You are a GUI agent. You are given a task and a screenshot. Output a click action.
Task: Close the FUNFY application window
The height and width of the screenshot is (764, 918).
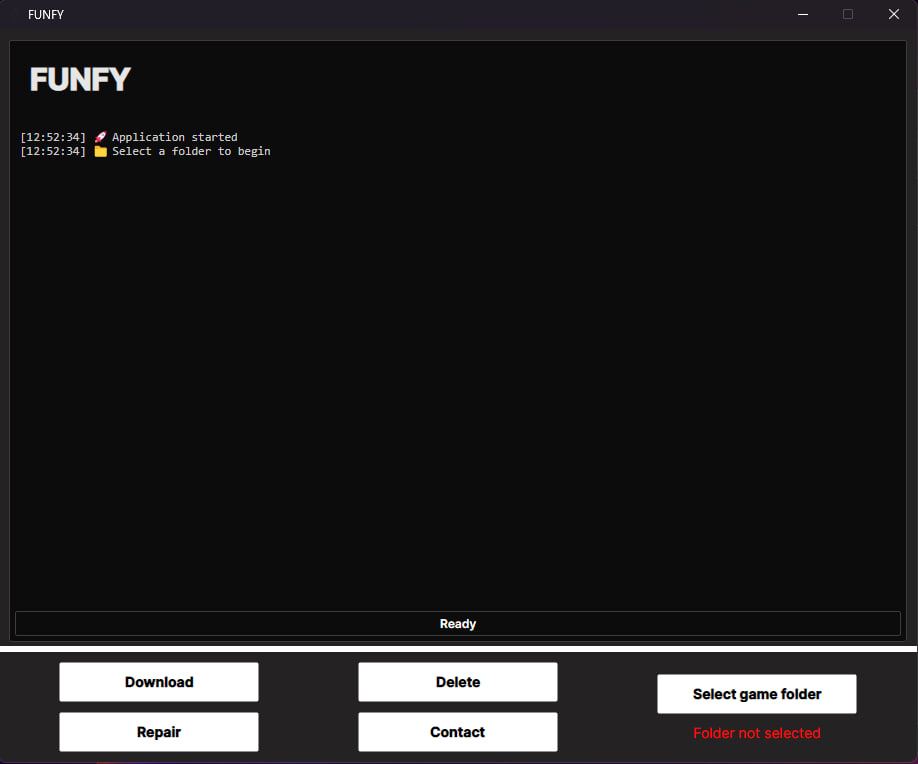click(893, 15)
